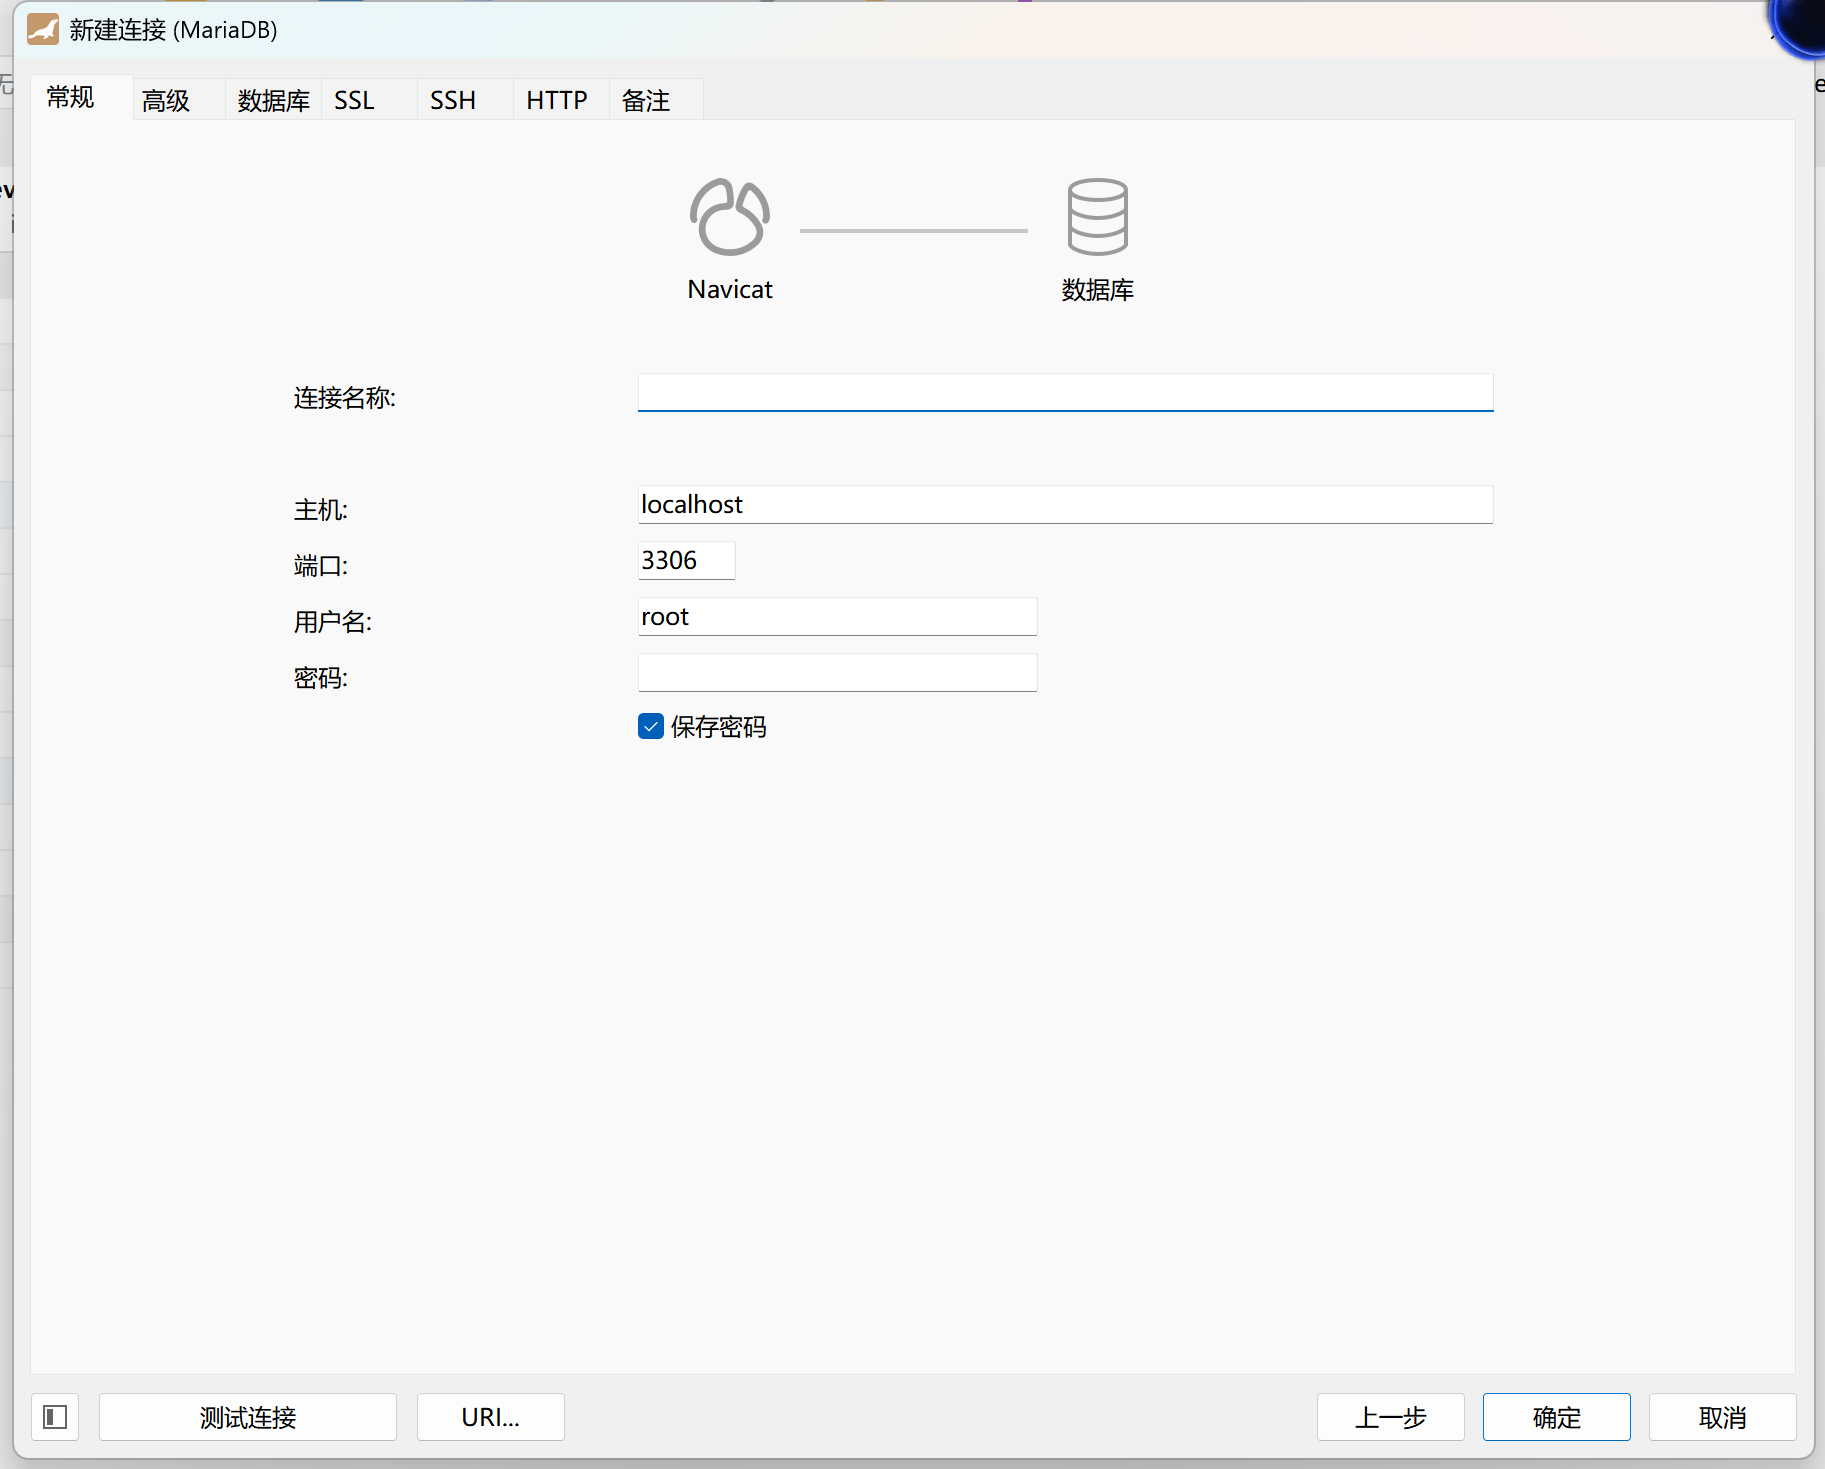The image size is (1825, 1469).
Task: Open the 备注 tab
Action: [645, 99]
